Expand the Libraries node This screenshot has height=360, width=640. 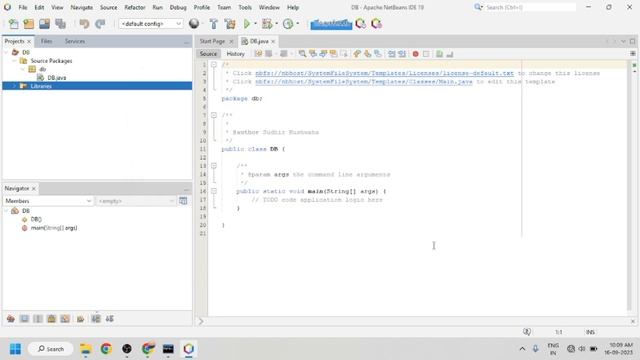click(14, 86)
